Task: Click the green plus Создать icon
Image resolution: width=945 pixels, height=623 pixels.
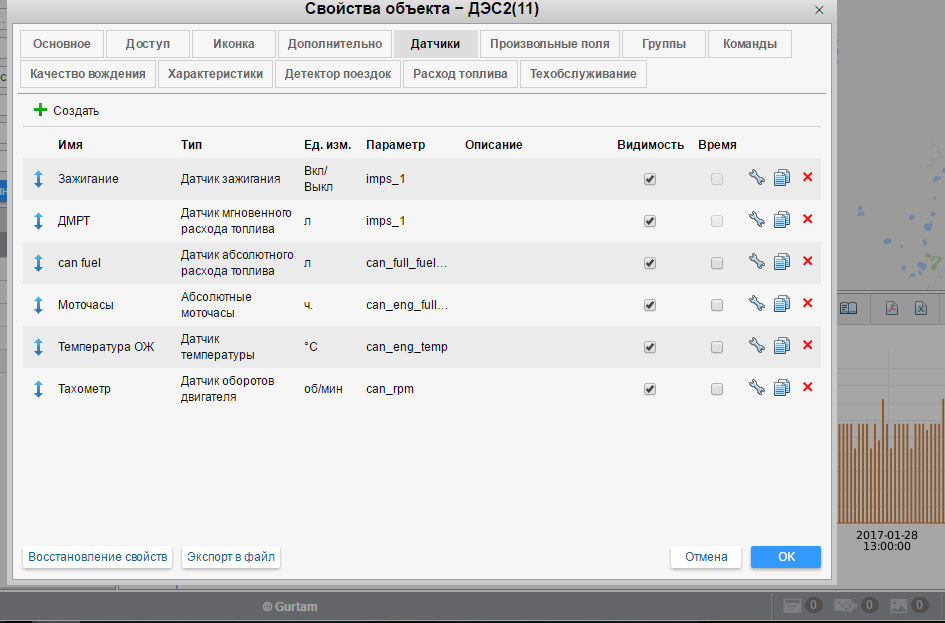Action: click(40, 110)
